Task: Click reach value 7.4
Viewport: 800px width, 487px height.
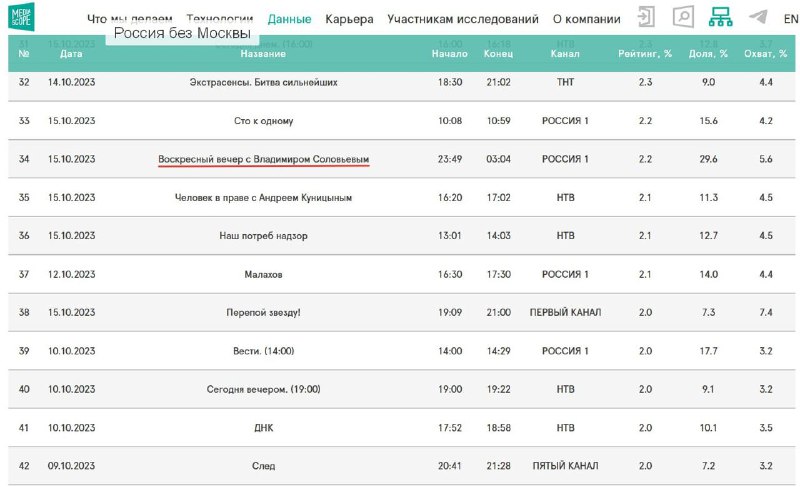Action: click(765, 313)
